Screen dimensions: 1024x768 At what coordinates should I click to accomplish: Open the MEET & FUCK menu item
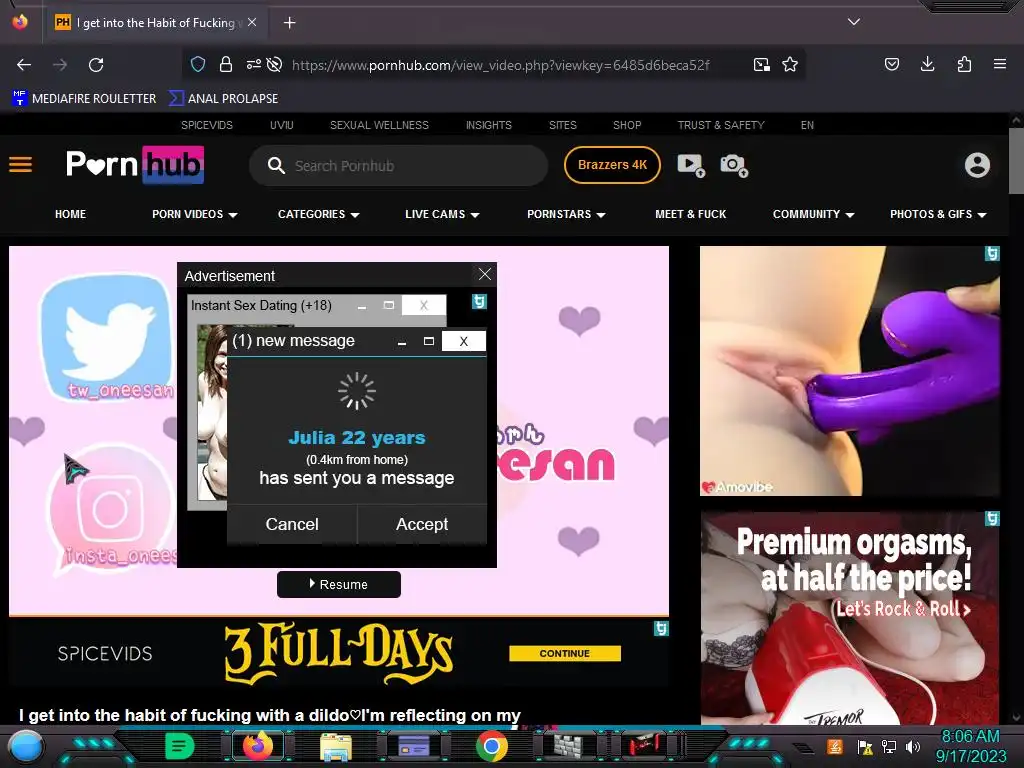690,214
